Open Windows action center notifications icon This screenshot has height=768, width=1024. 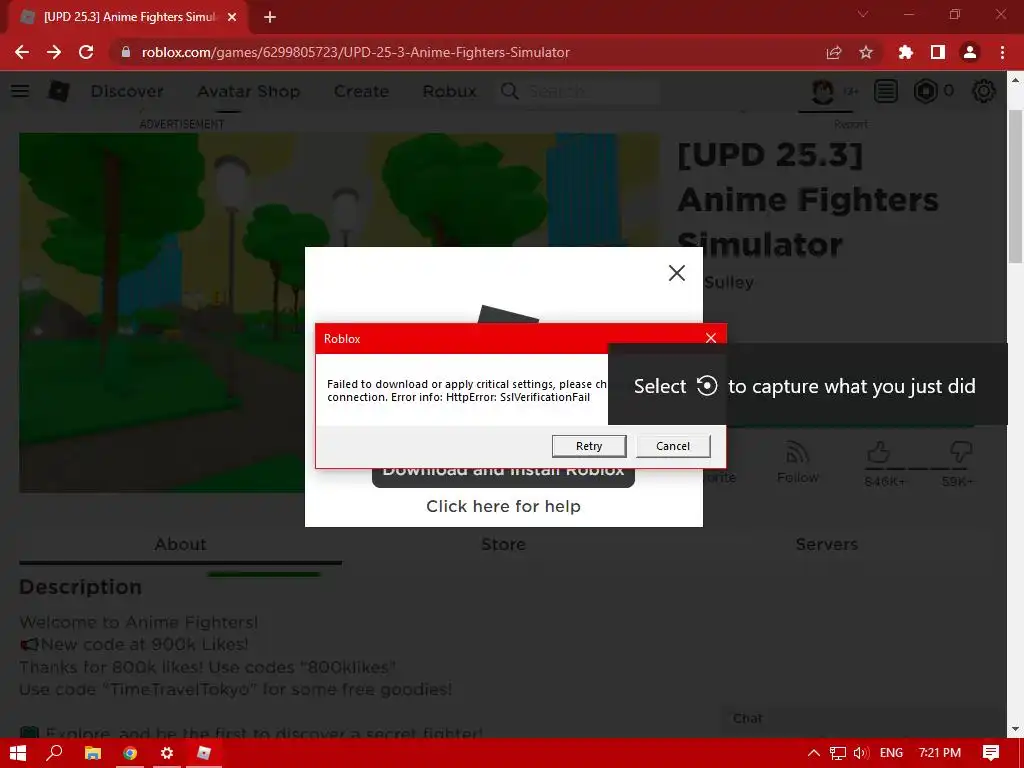(x=991, y=753)
